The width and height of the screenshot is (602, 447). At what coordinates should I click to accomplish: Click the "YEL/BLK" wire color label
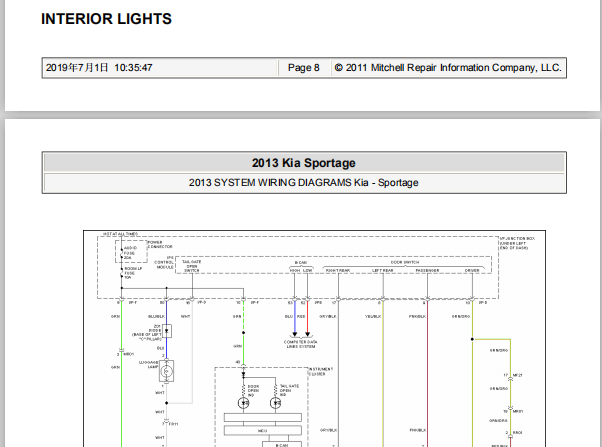(x=373, y=317)
